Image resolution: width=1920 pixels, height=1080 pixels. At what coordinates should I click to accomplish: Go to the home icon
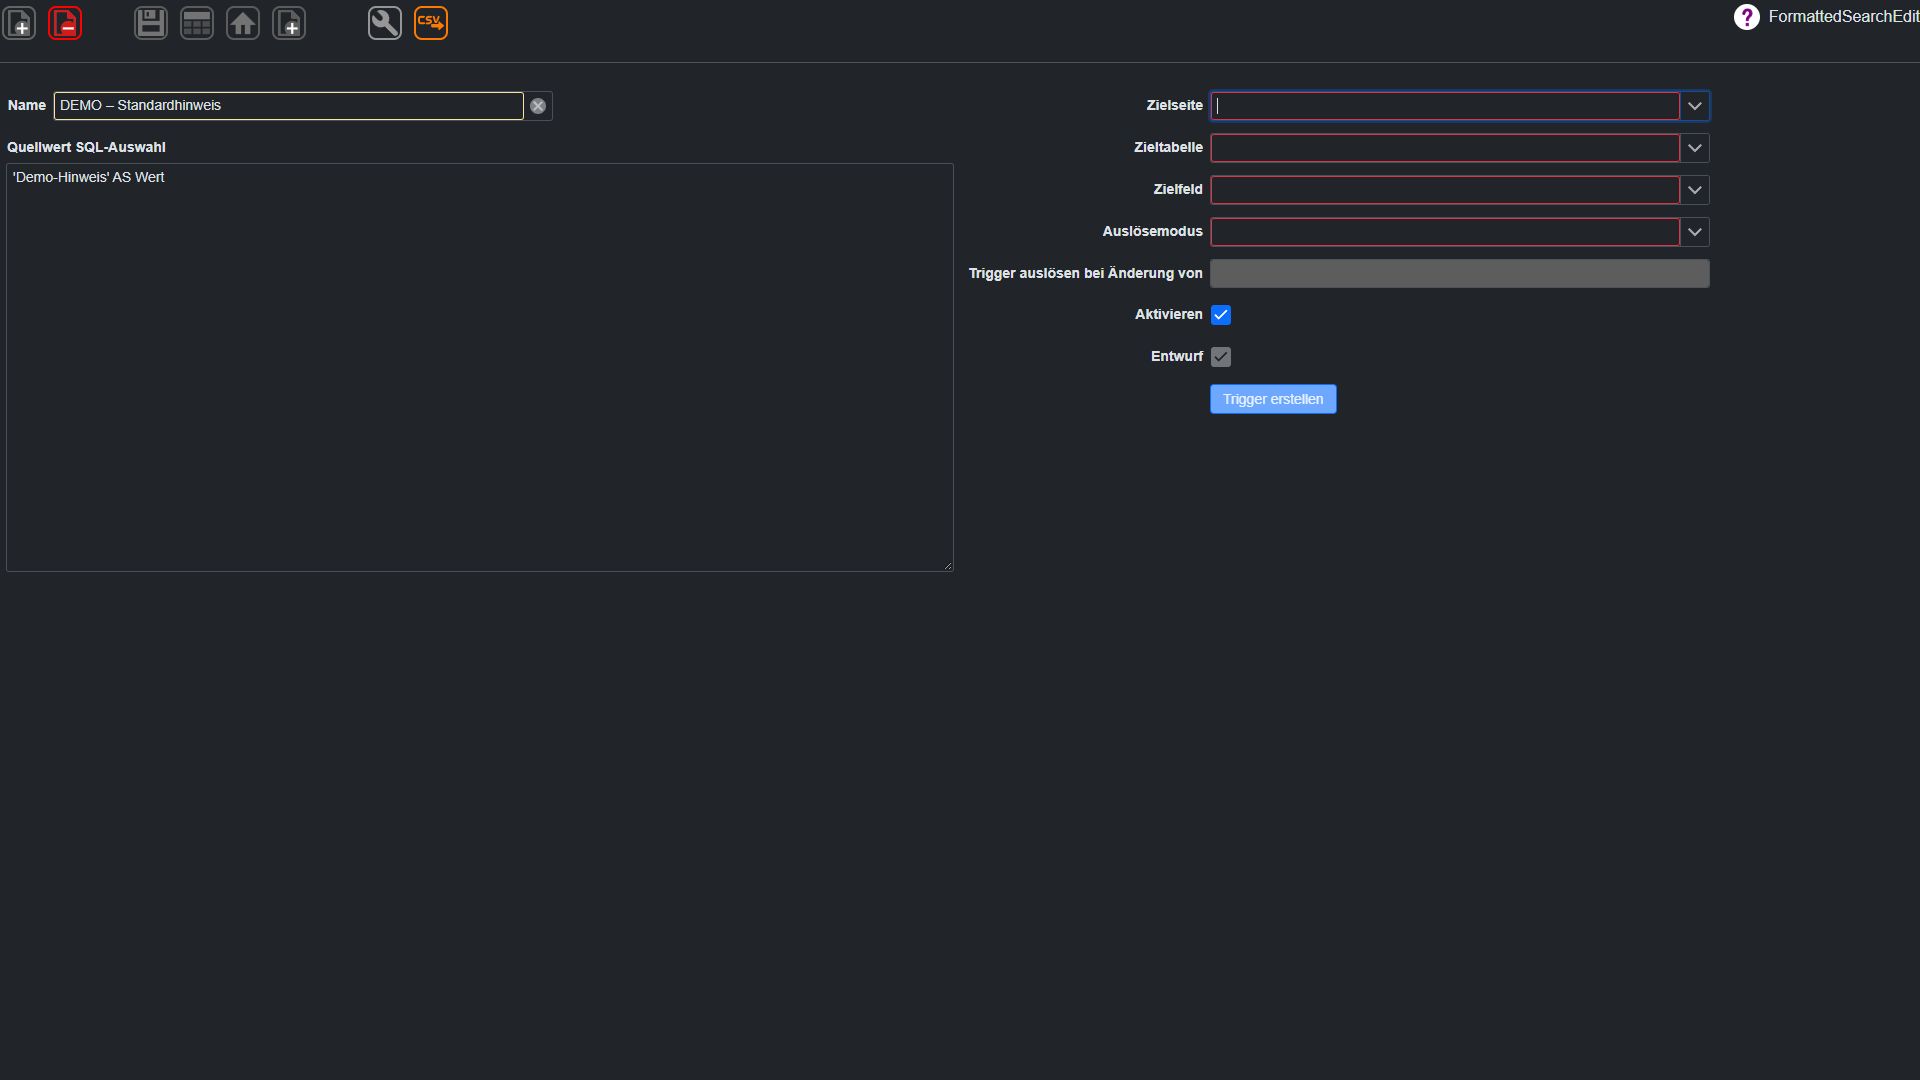243,23
